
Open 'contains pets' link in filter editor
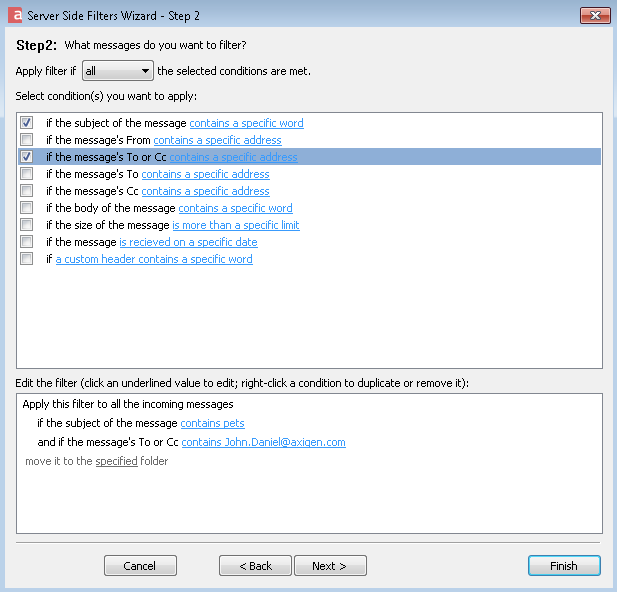pyautogui.click(x=212, y=423)
